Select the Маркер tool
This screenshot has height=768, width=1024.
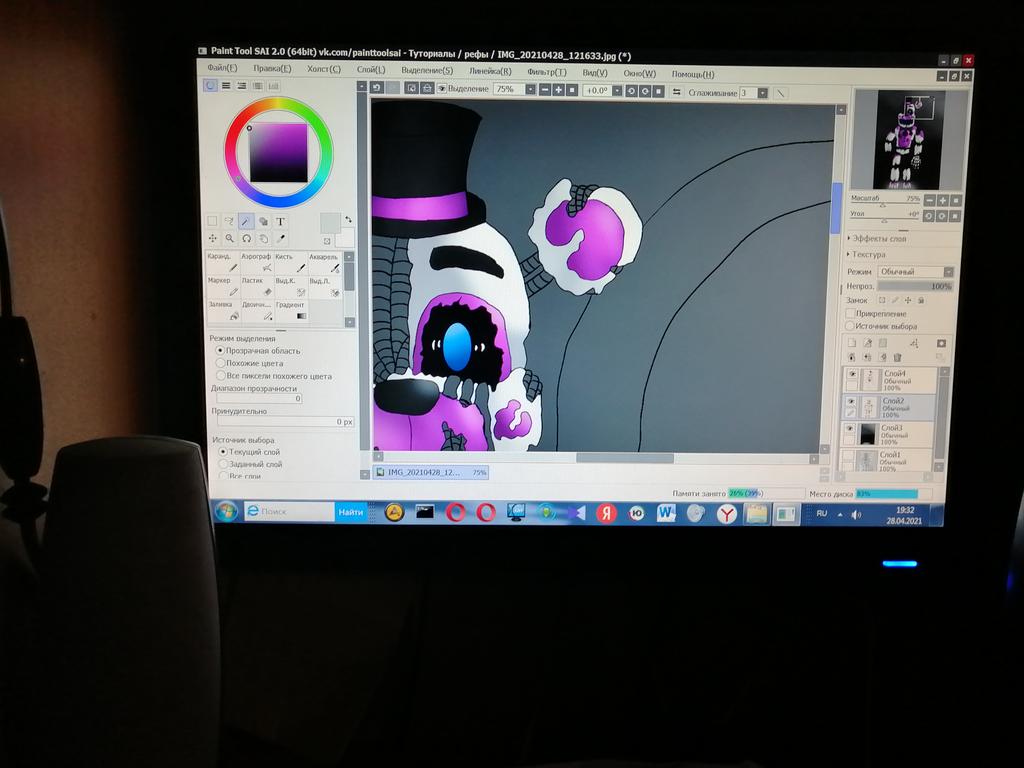223,287
